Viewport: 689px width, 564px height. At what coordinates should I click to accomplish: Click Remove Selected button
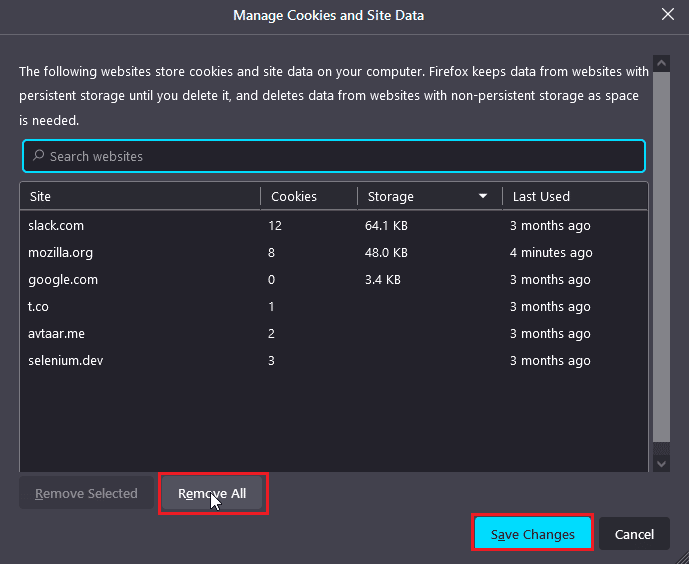(x=86, y=493)
